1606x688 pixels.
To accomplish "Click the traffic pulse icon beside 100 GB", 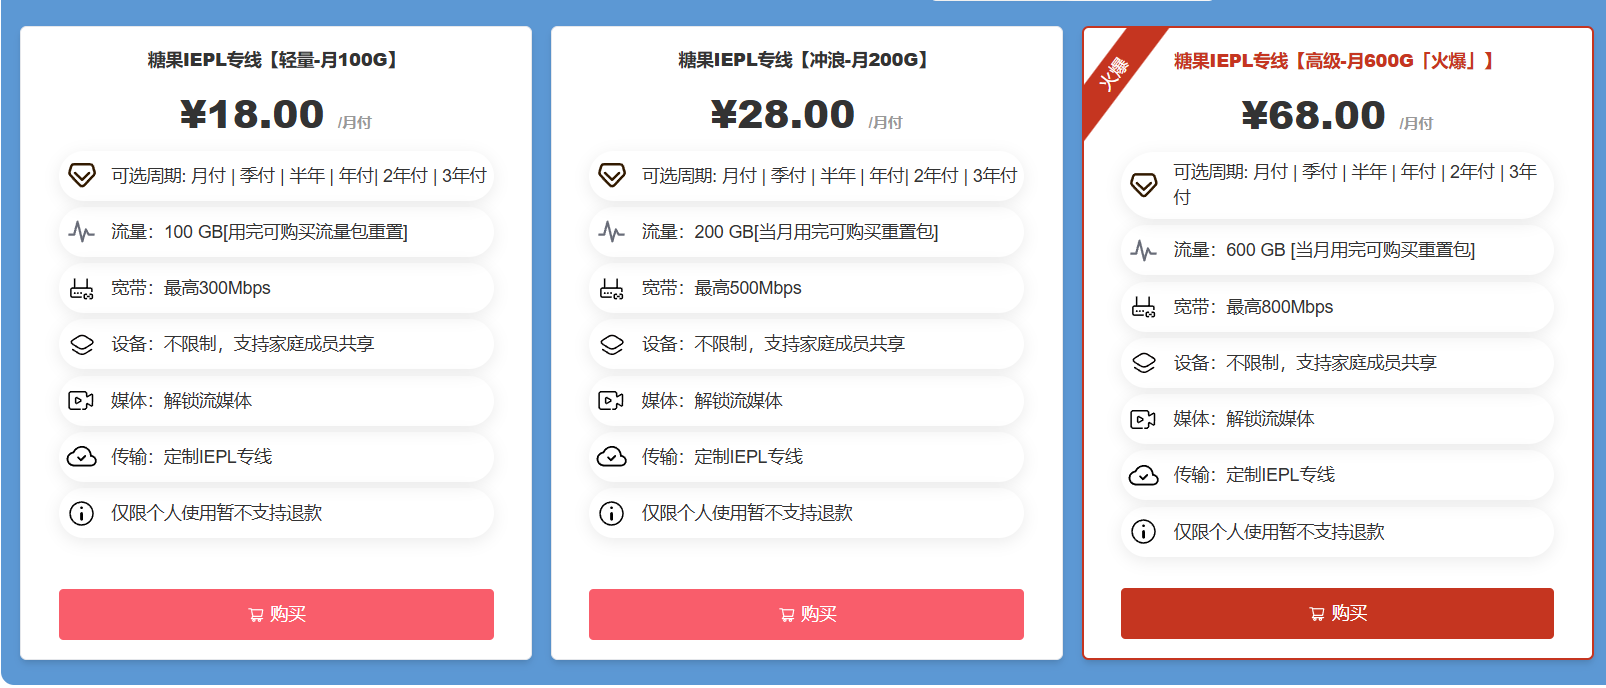I will click(x=82, y=232).
